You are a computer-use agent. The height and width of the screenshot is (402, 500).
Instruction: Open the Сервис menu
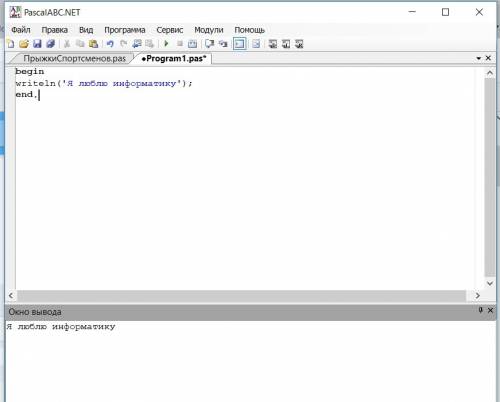(170, 30)
